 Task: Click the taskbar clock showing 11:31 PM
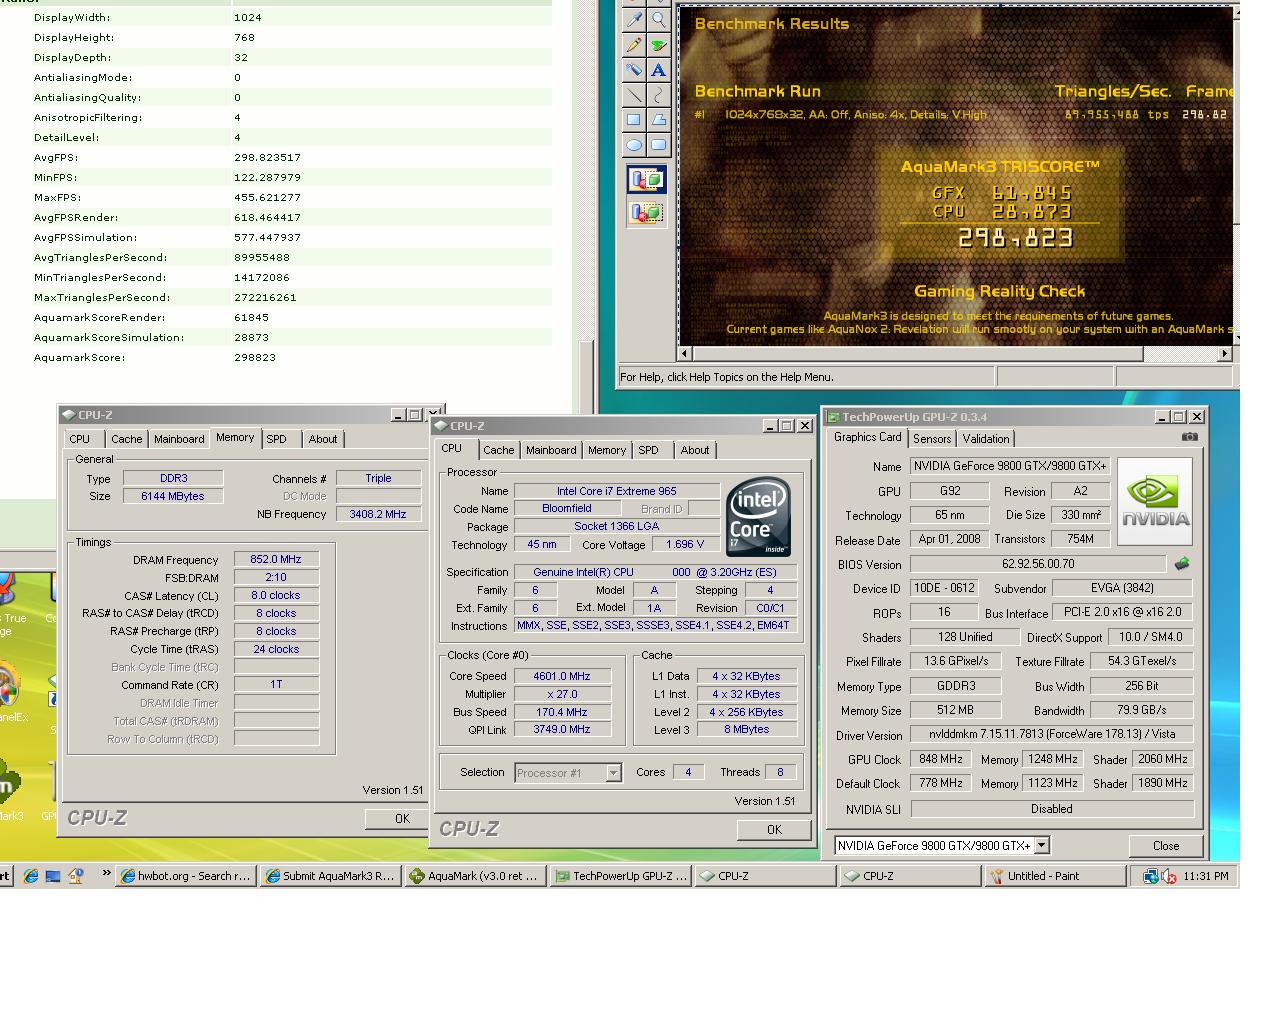[x=1205, y=876]
